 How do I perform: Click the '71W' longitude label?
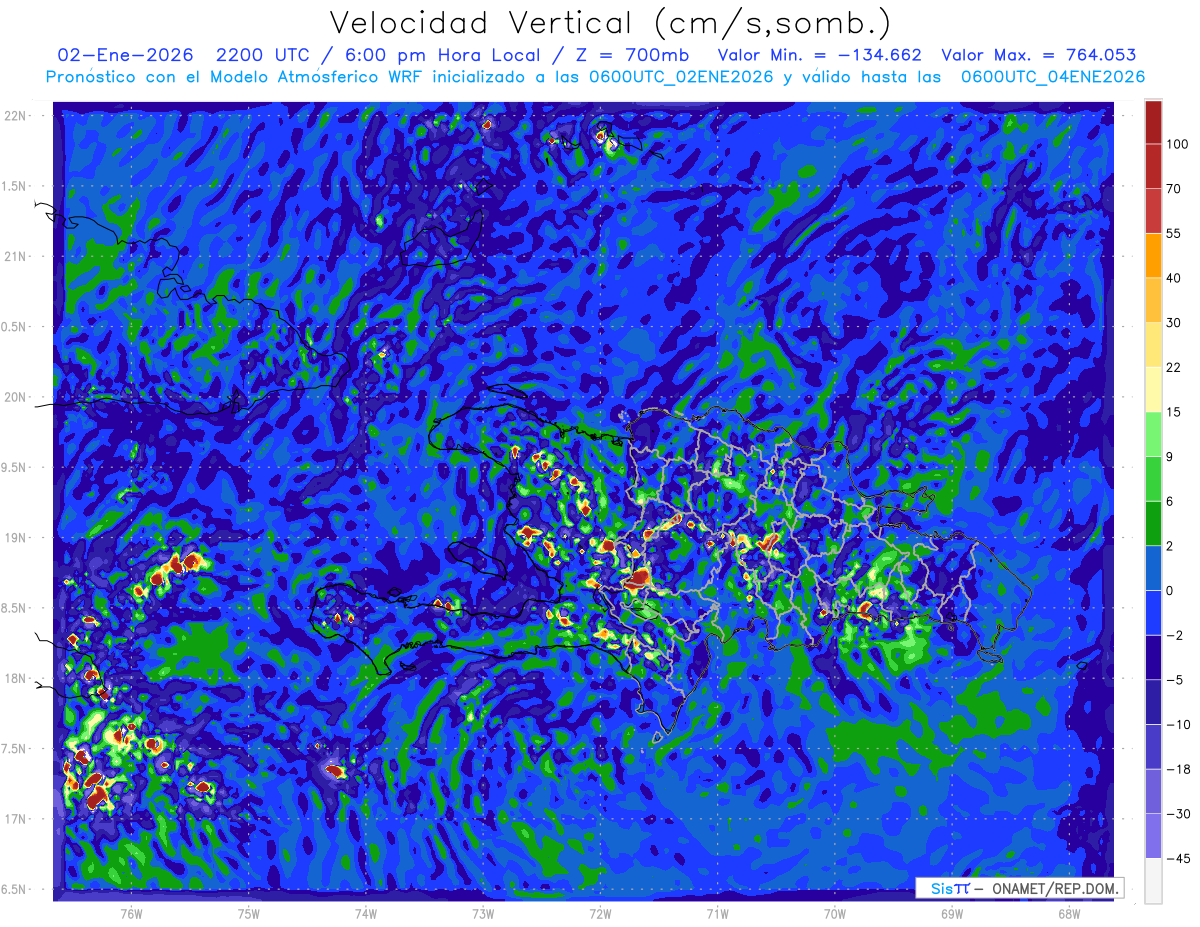pyautogui.click(x=717, y=913)
